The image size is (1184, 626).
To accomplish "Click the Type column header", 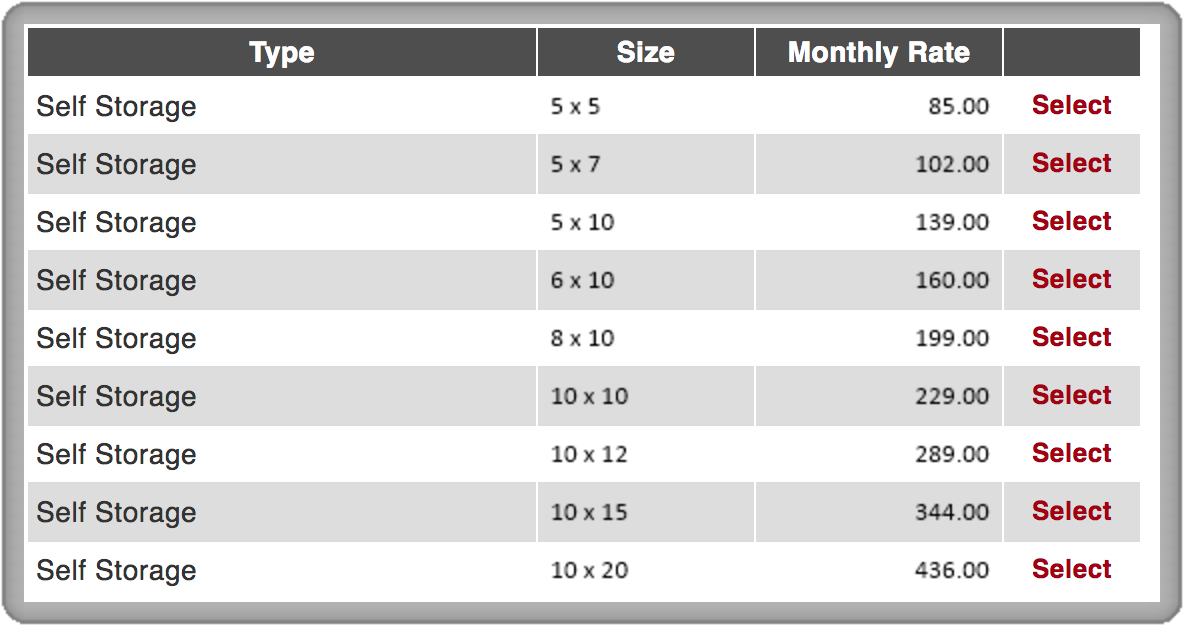I will (x=282, y=52).
